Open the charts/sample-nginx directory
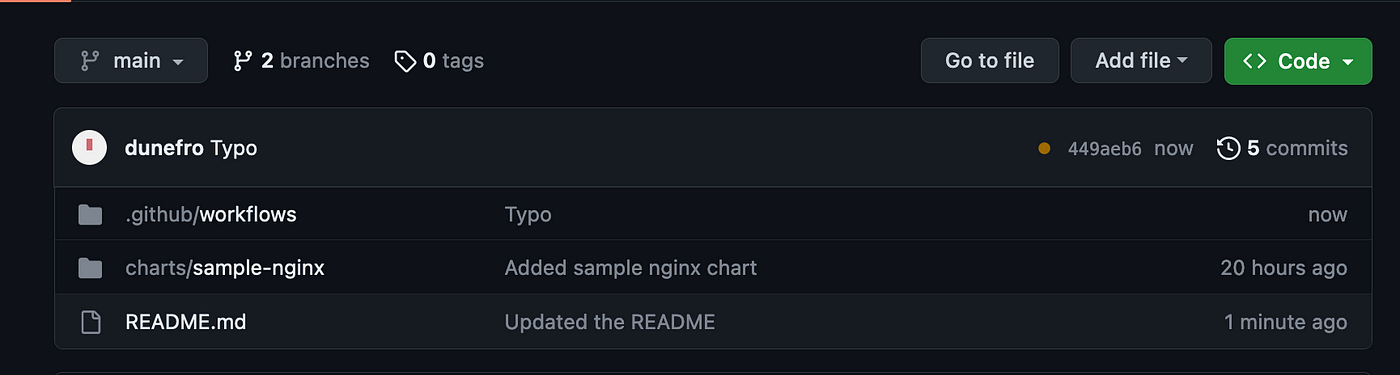The height and width of the screenshot is (375, 1400). [225, 268]
